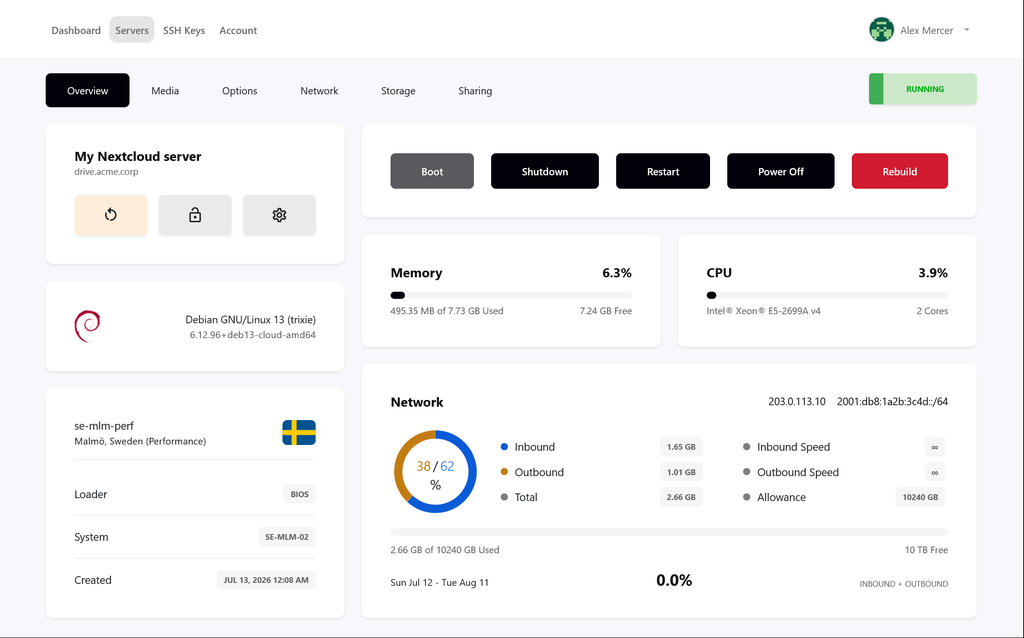Click the blue Inbound legend dot
This screenshot has width=1024, height=638.
point(504,447)
